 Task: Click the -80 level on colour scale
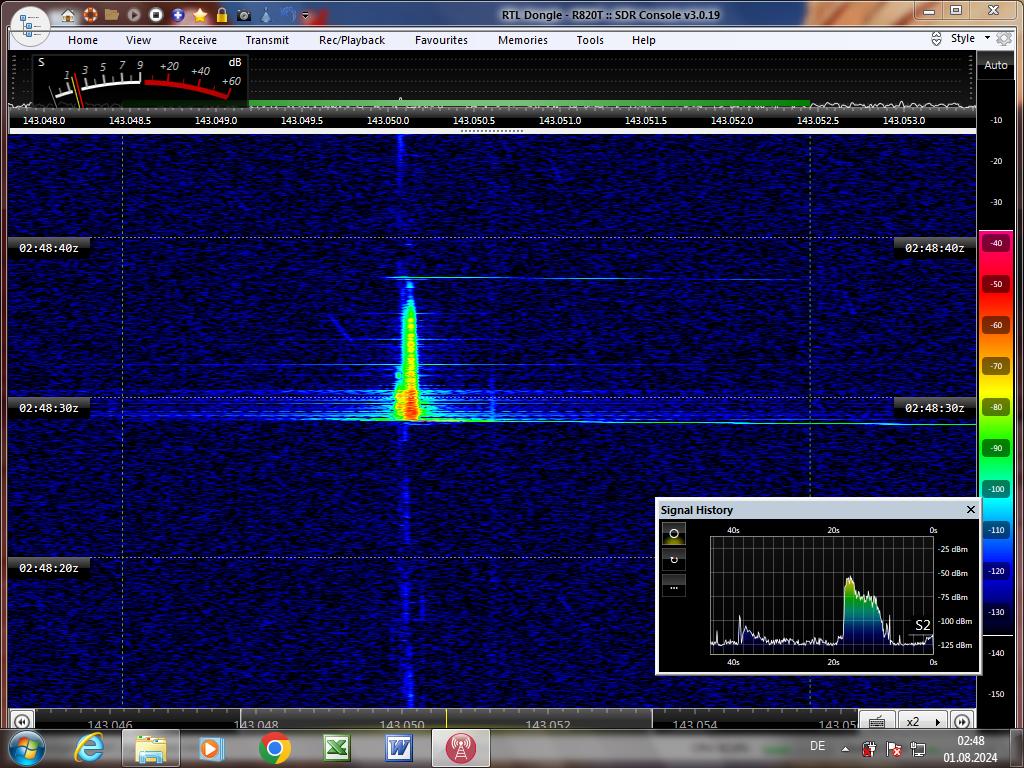(996, 407)
